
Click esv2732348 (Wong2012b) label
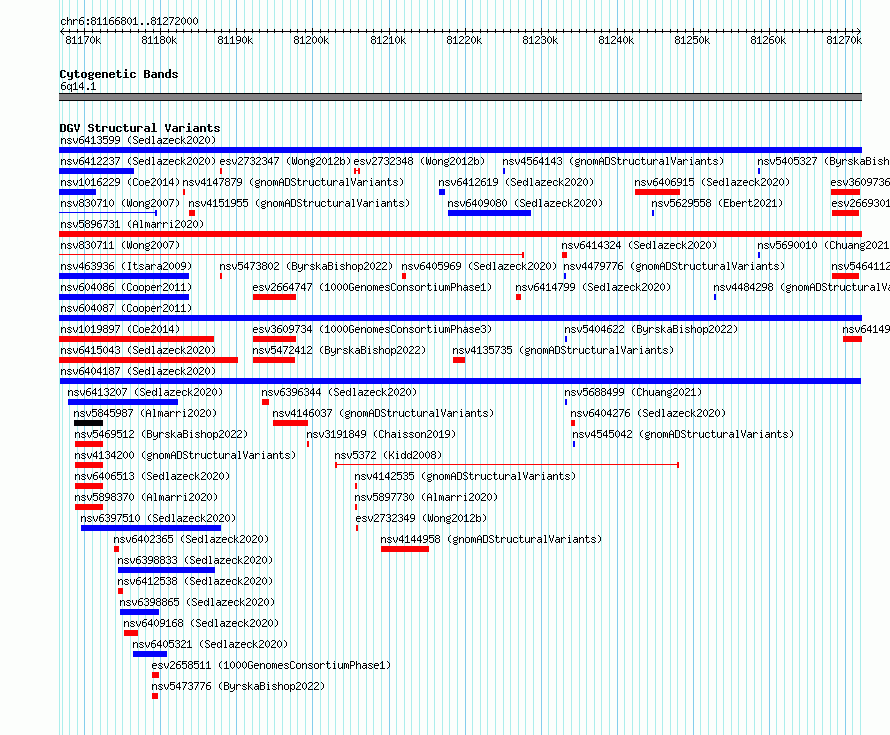419,161
